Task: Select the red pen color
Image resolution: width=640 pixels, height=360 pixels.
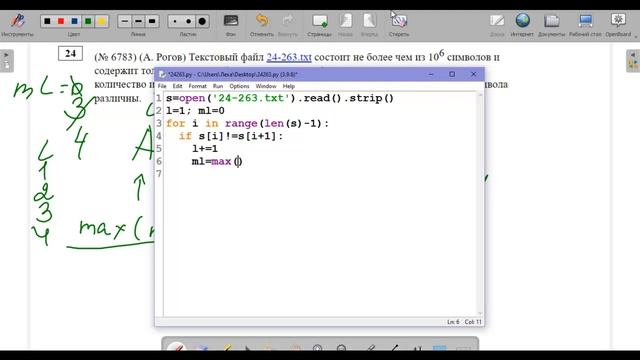Action: tap(61, 21)
